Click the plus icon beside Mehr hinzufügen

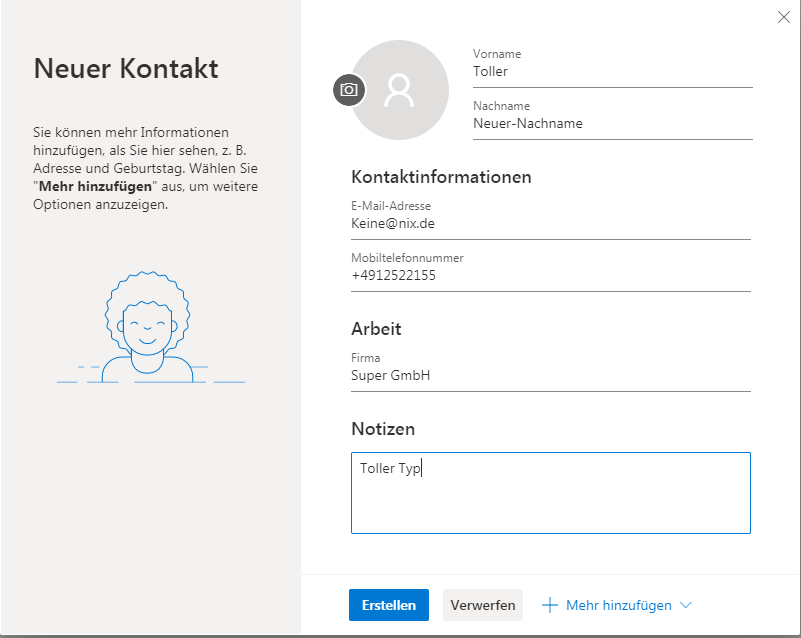click(x=549, y=605)
